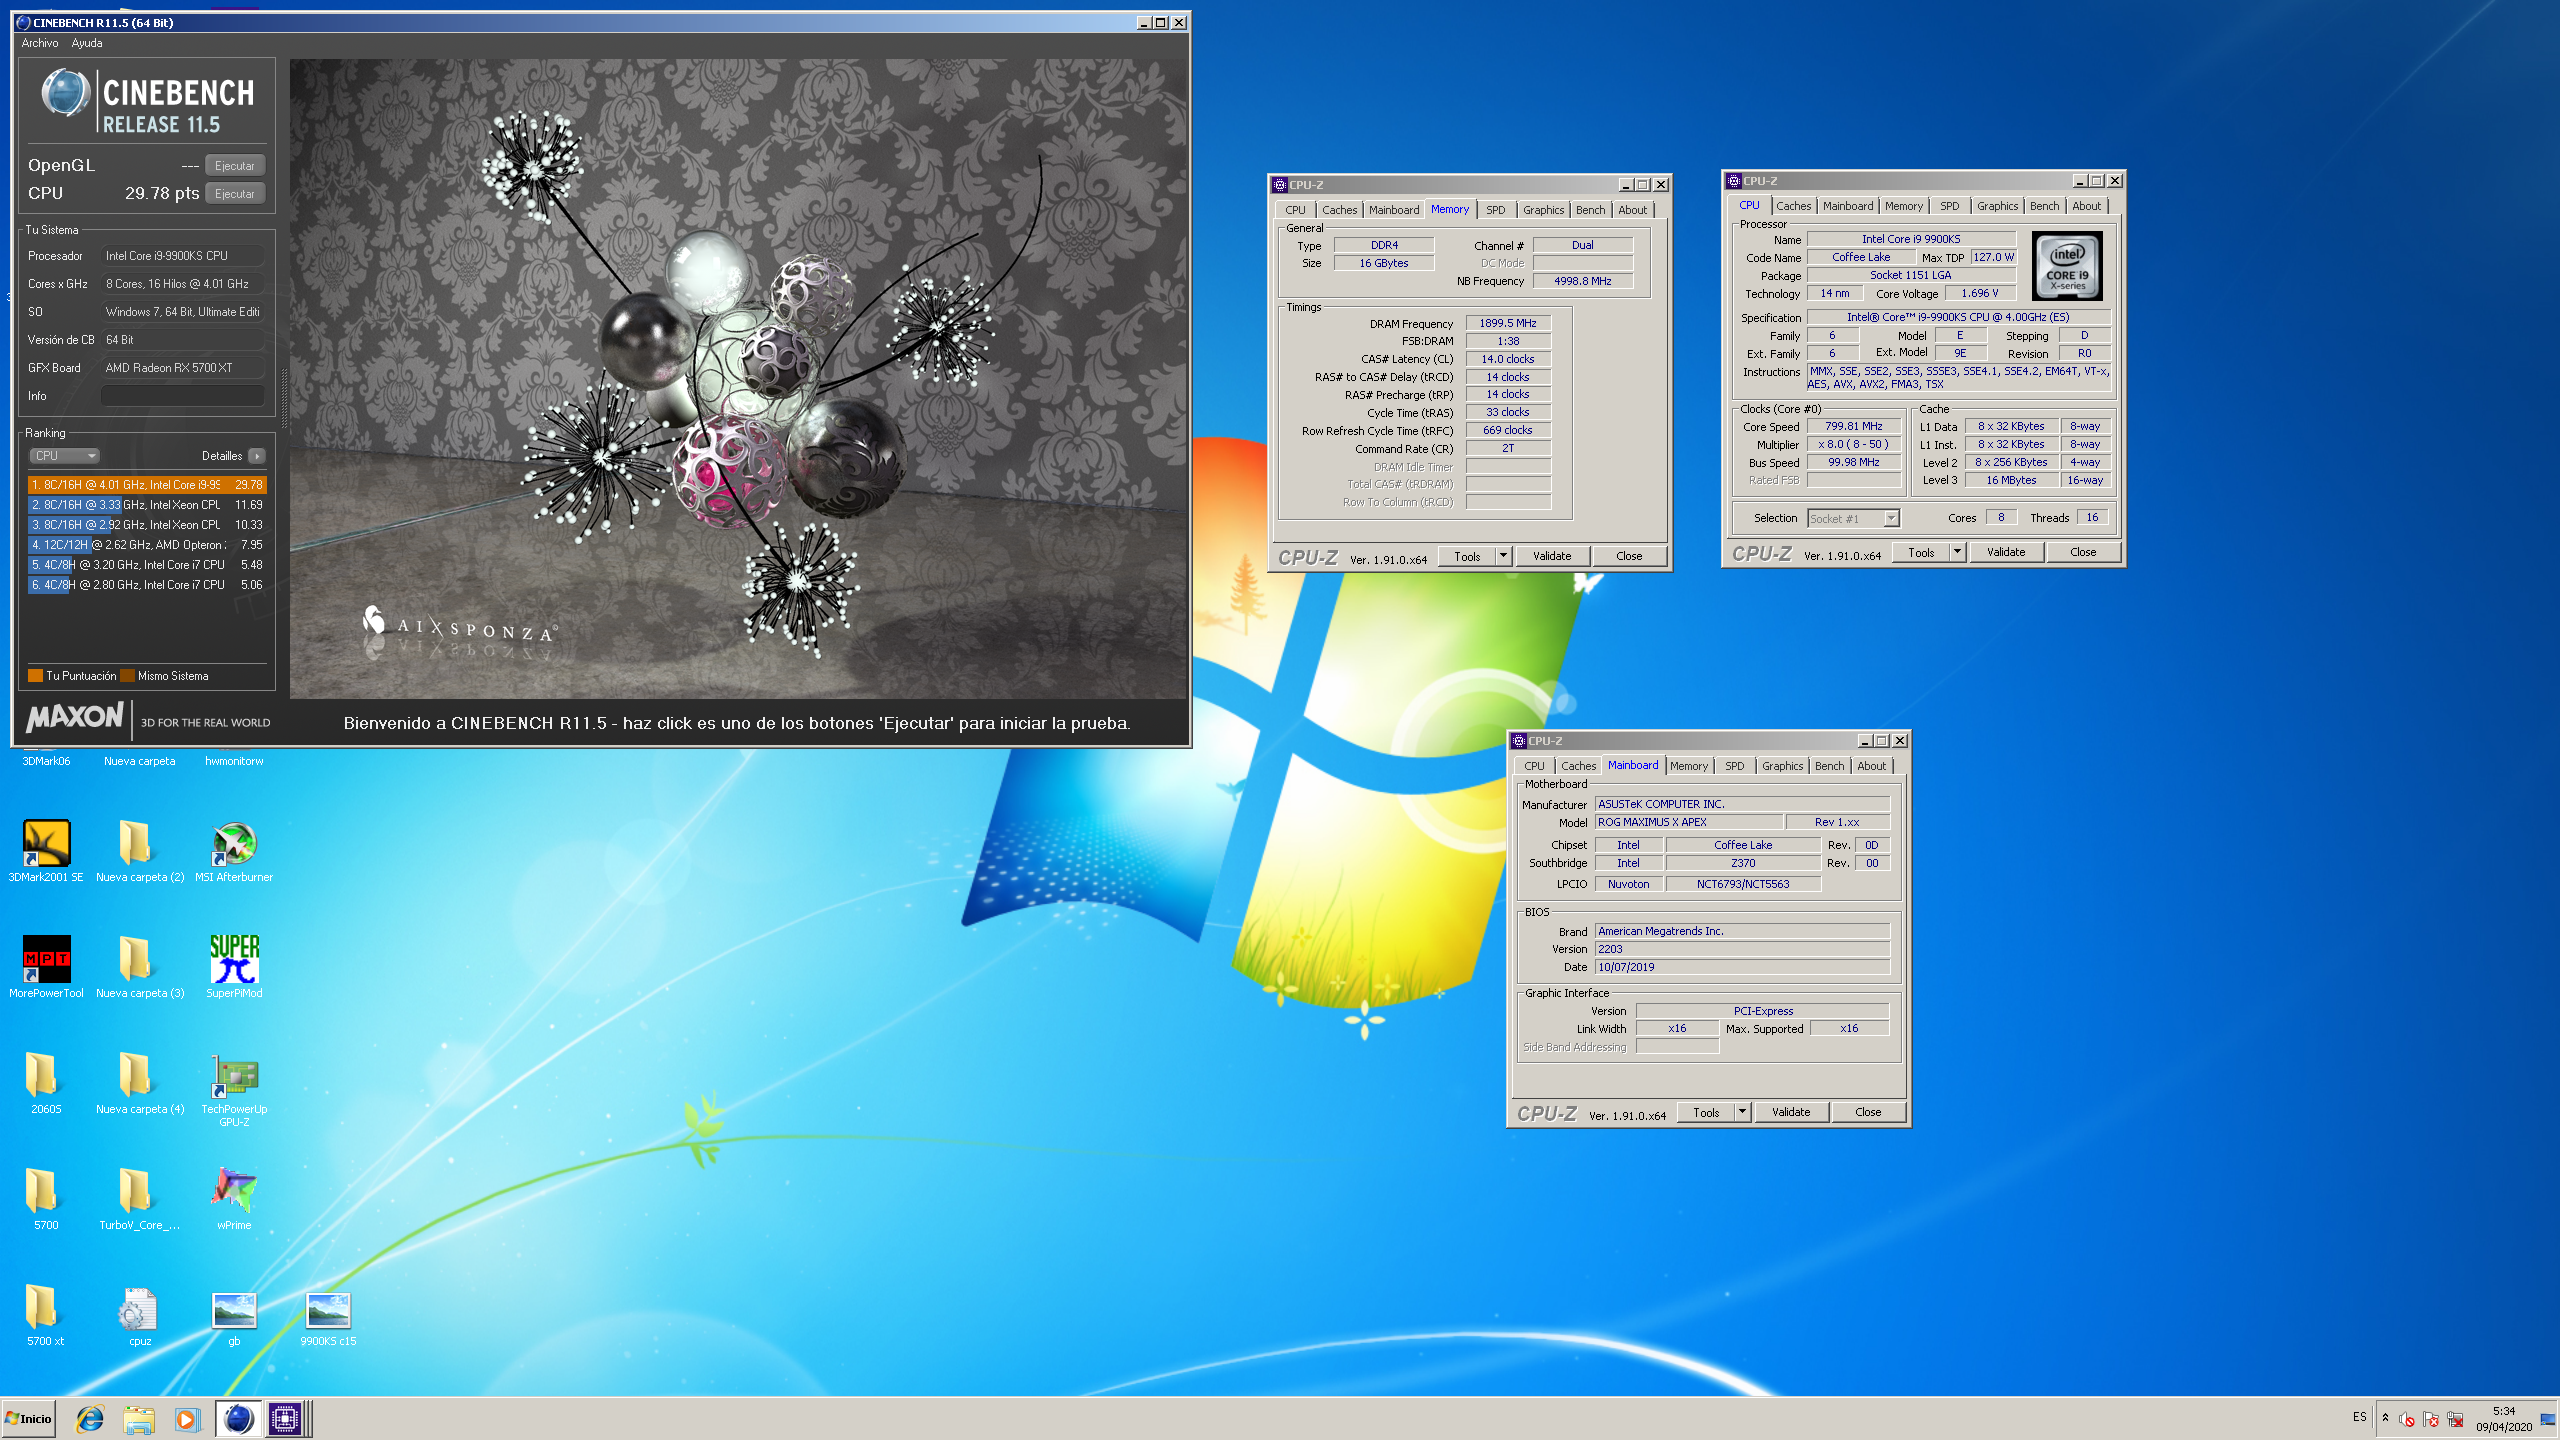Image resolution: width=2560 pixels, height=1440 pixels.
Task: Open Caches tab in CPU-Z processor window
Action: pyautogui.click(x=1793, y=206)
